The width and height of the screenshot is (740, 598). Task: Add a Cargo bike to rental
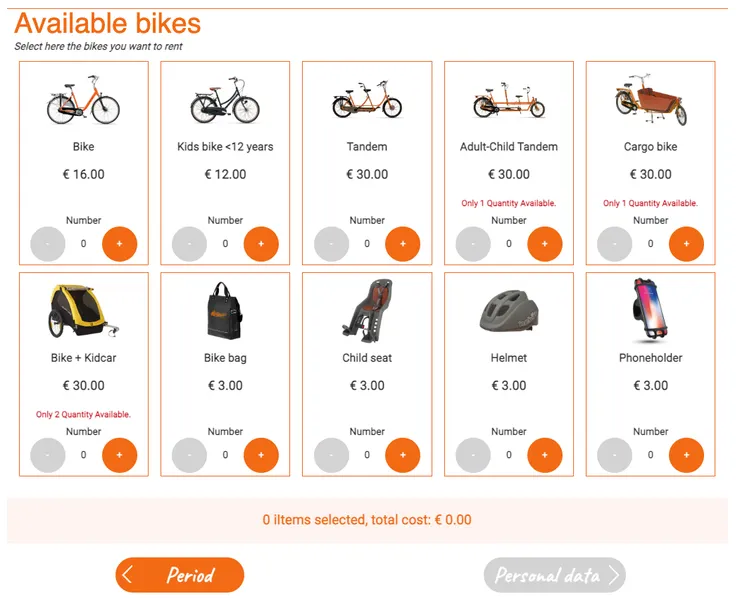686,243
